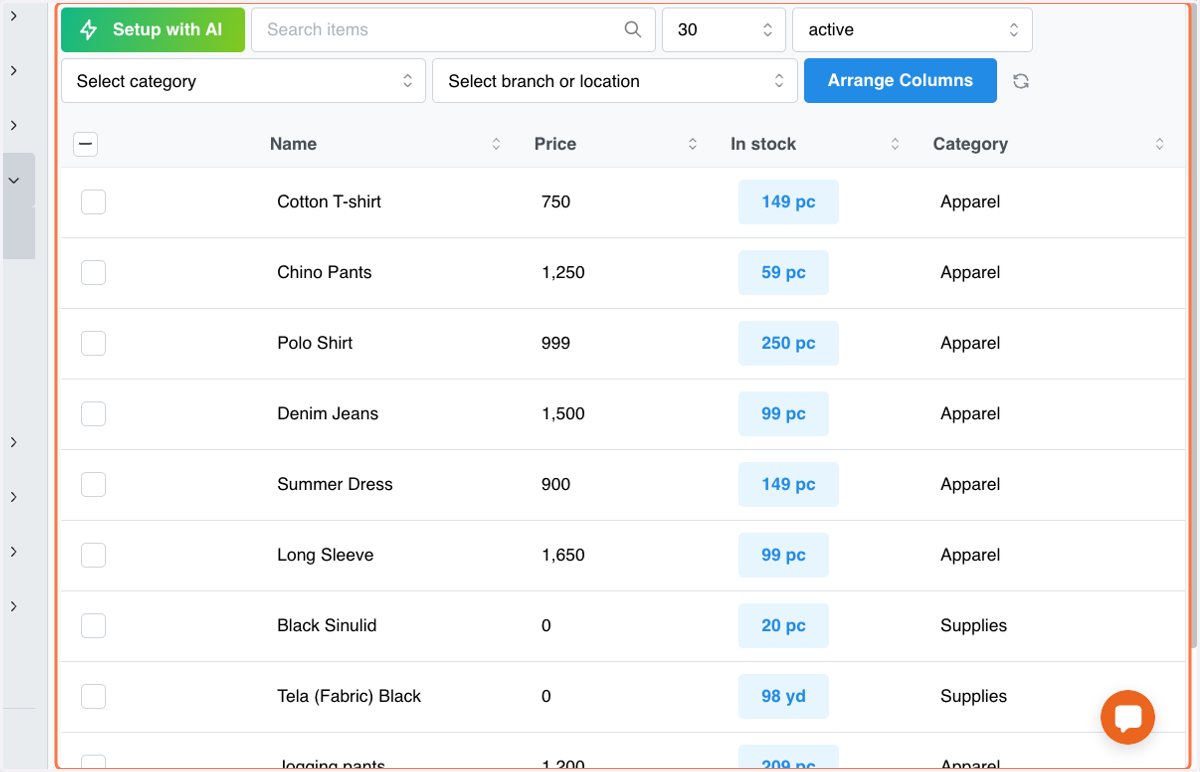Click the 250 pc stock badge
Image resolution: width=1200 pixels, height=772 pixels.
[x=788, y=343]
